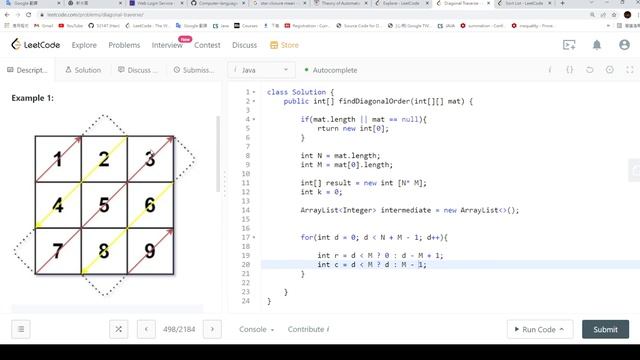Switch to the problem Discuss tab
The image size is (640, 360).
138,70
